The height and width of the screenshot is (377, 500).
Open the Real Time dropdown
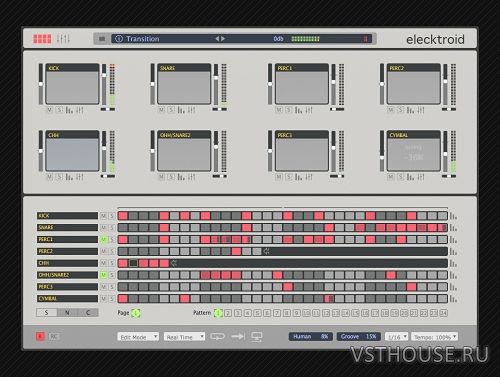click(x=184, y=337)
